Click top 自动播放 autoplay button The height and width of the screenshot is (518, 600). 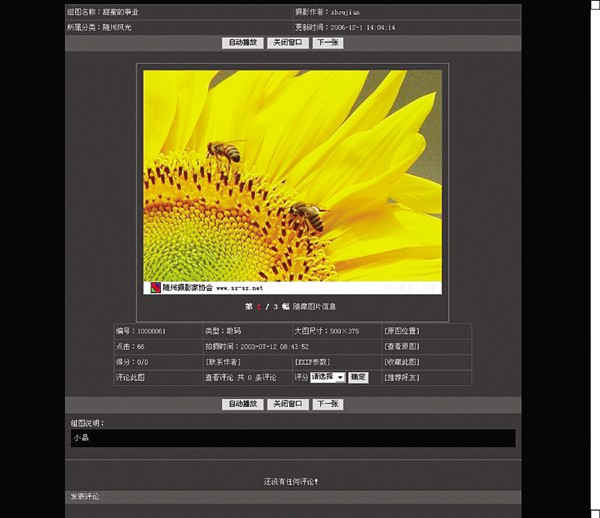[x=243, y=43]
